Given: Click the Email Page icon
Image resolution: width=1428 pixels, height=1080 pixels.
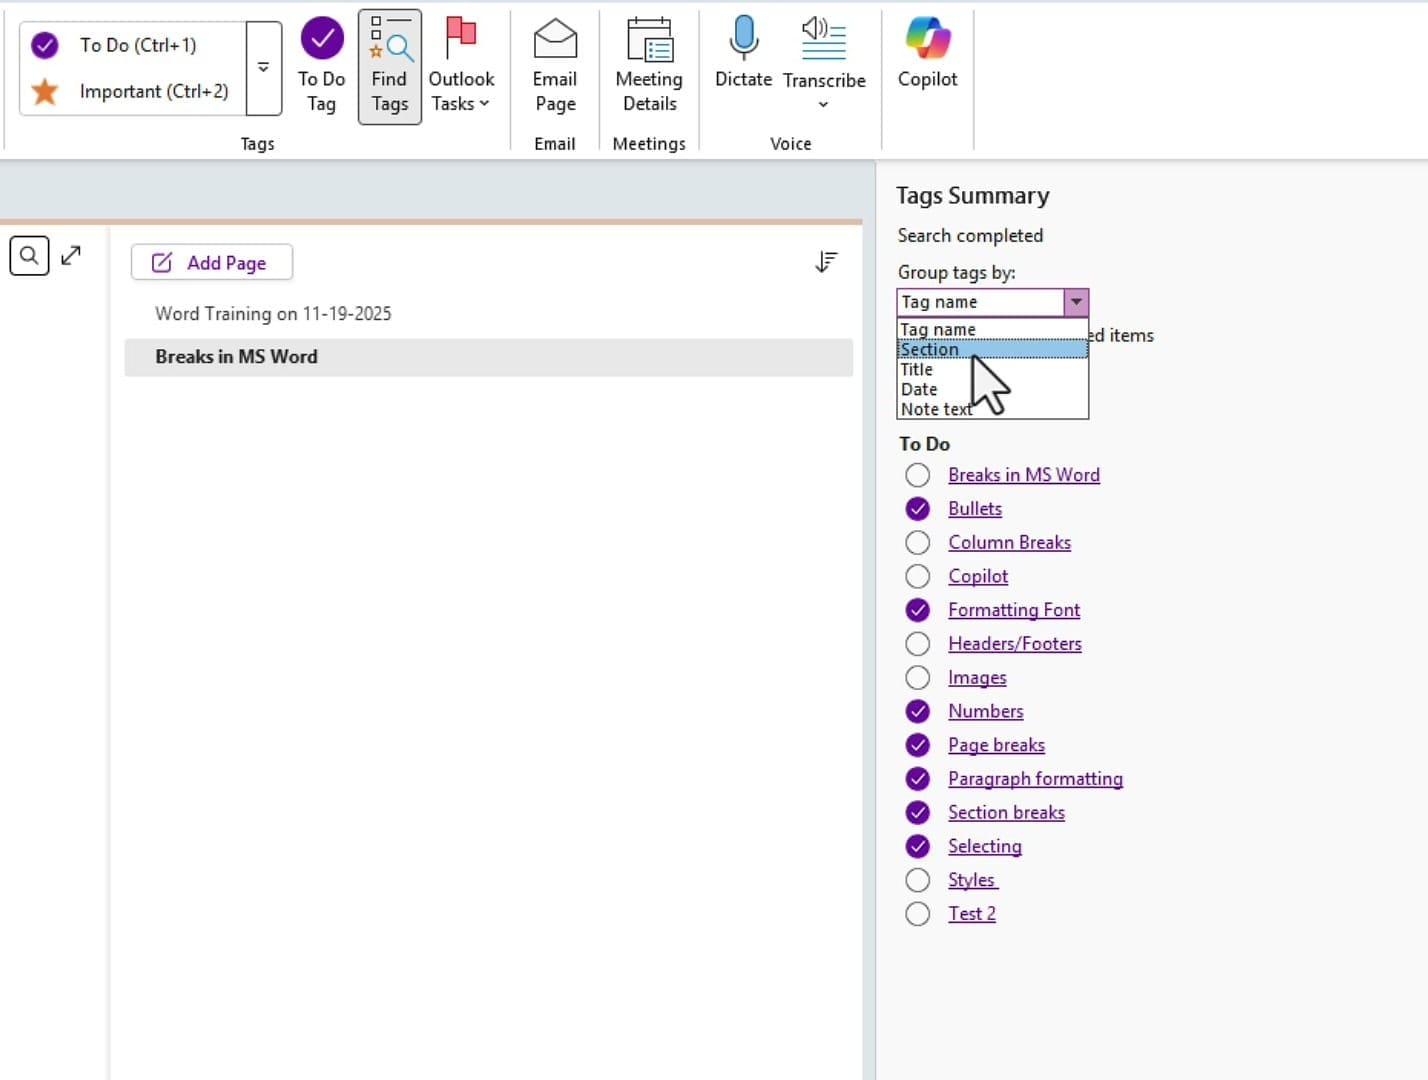Looking at the screenshot, I should (x=554, y=64).
